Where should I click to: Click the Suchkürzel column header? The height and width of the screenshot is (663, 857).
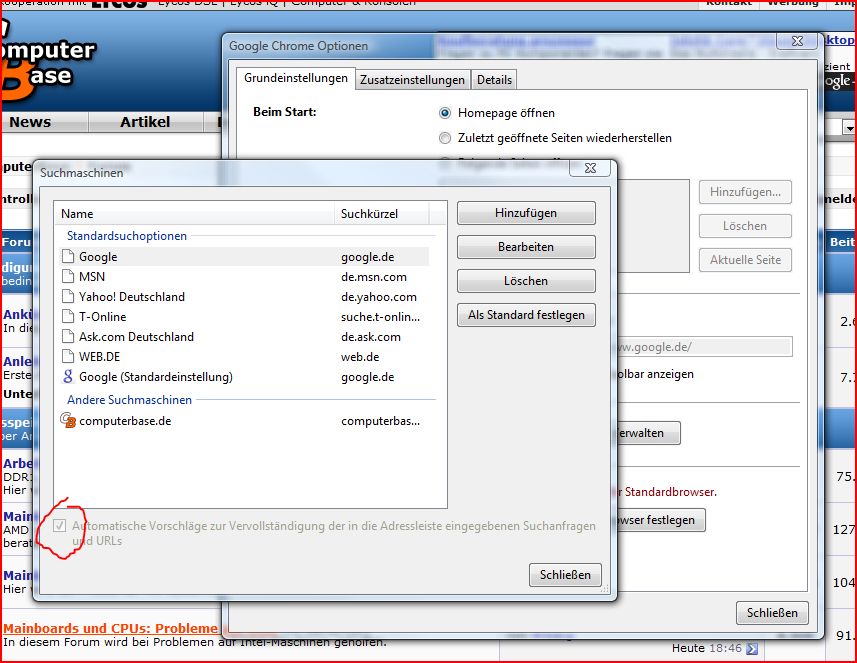(x=381, y=214)
